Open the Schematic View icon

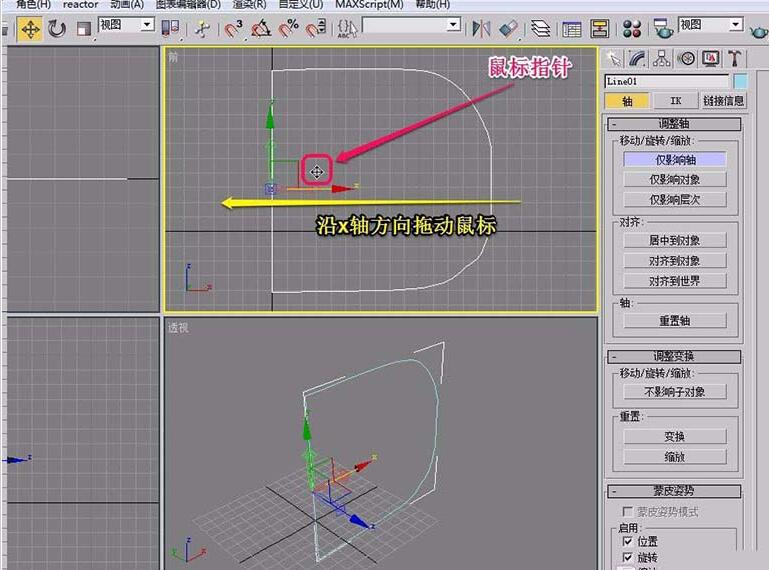click(599, 29)
